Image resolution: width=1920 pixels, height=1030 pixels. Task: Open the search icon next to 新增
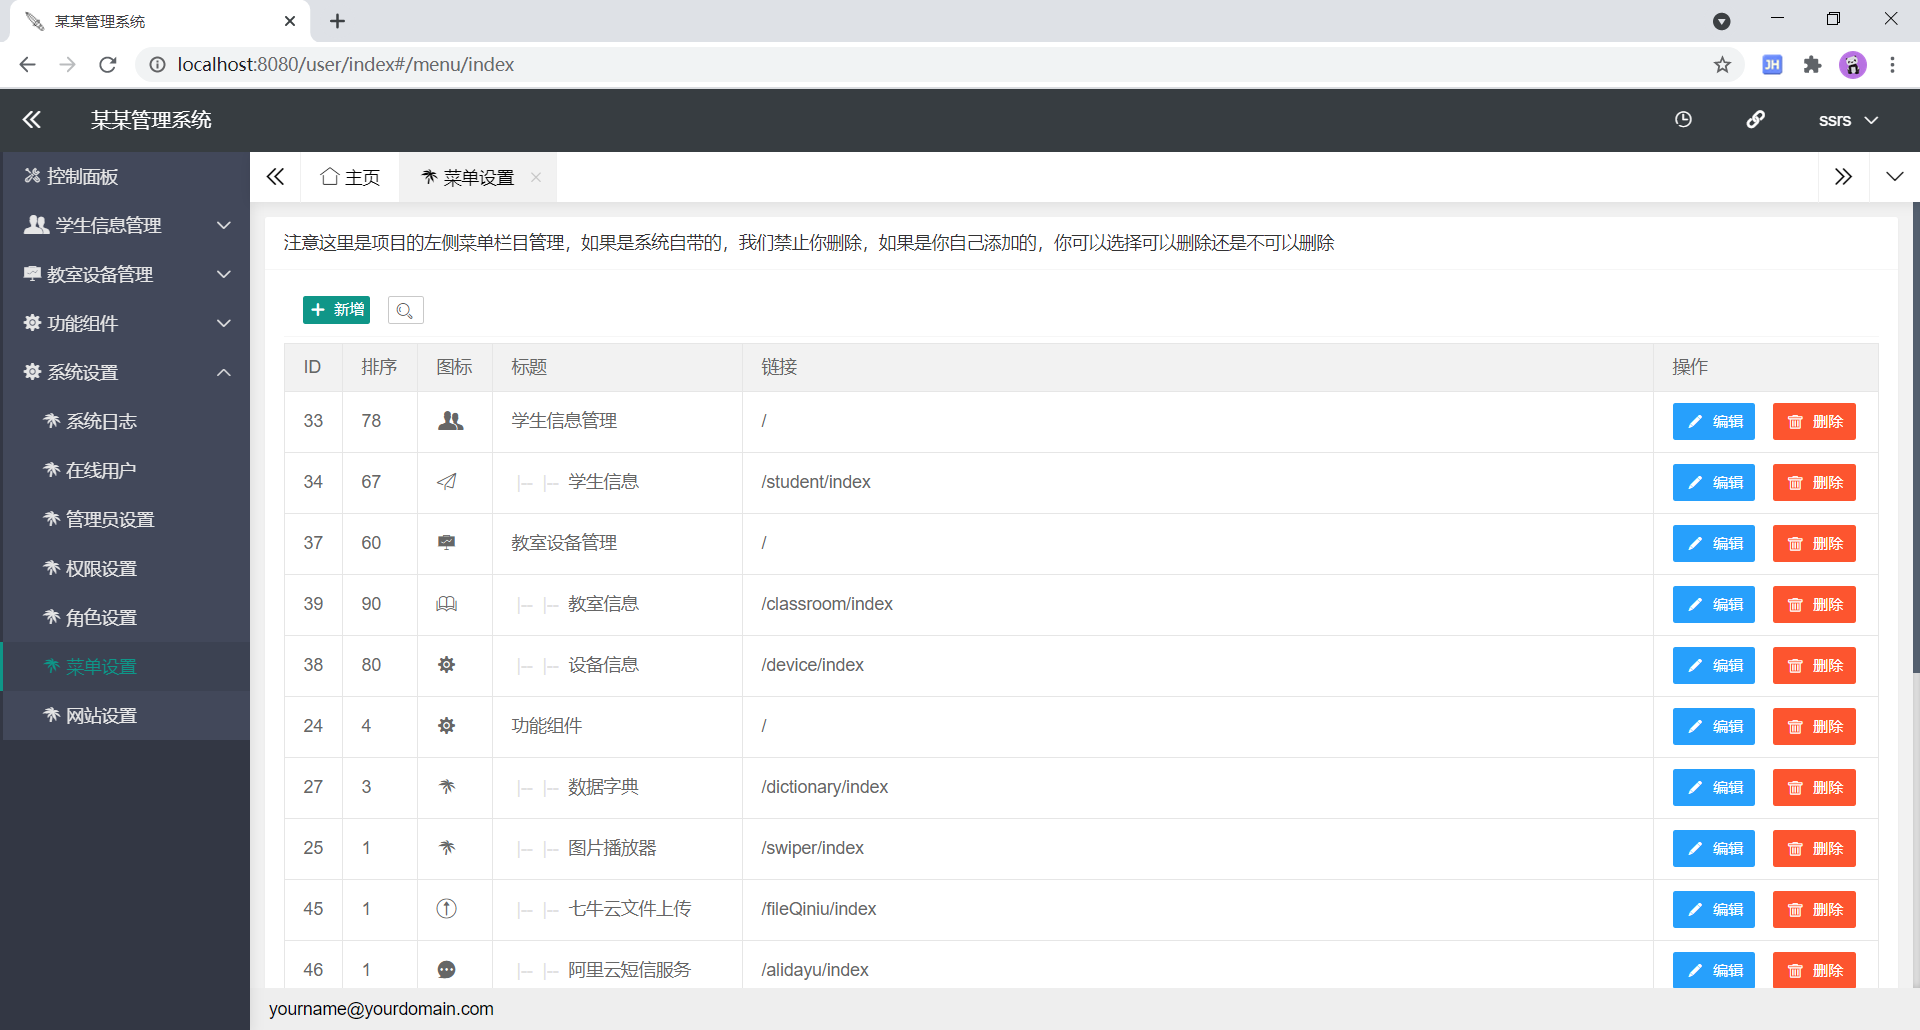[x=405, y=310]
